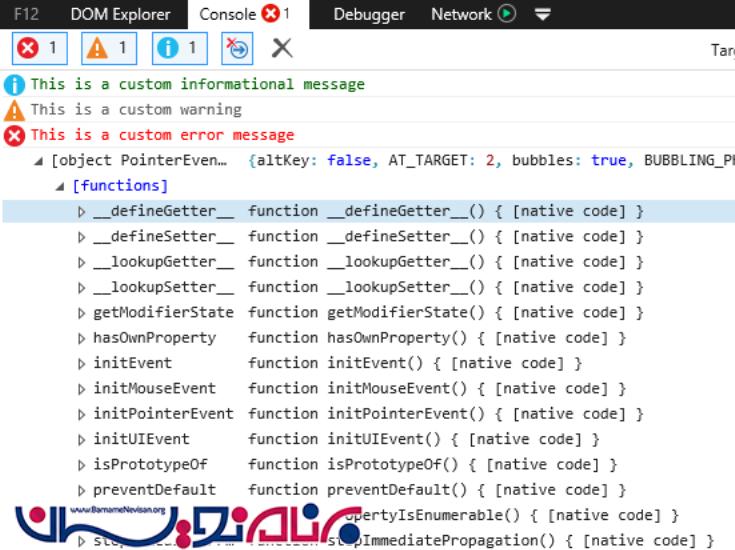Toggle the warnings filter button
The image size is (735, 550).
110,48
